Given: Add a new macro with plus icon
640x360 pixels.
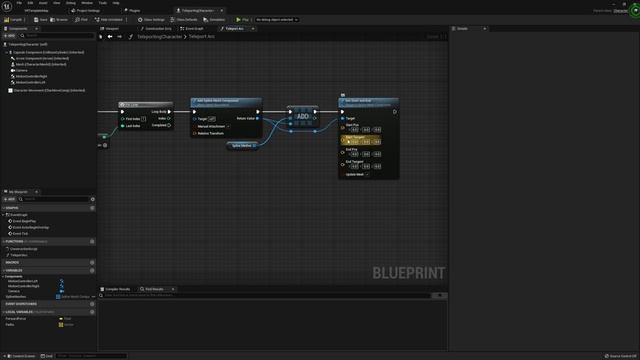Looking at the screenshot, I should pyautogui.click(x=92, y=262).
